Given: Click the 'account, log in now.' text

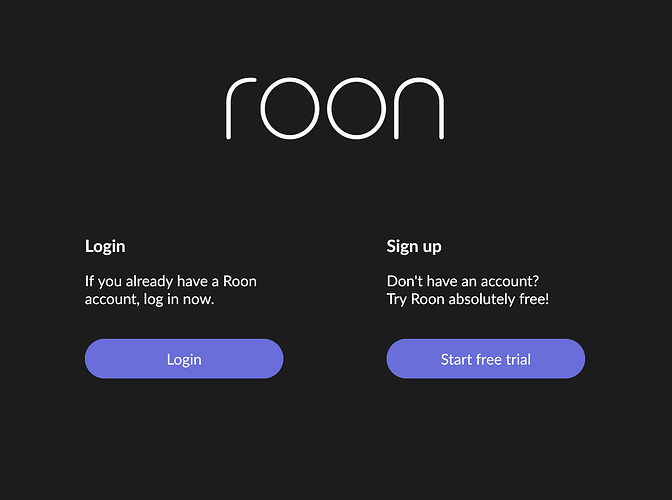Looking at the screenshot, I should pyautogui.click(x=149, y=299).
